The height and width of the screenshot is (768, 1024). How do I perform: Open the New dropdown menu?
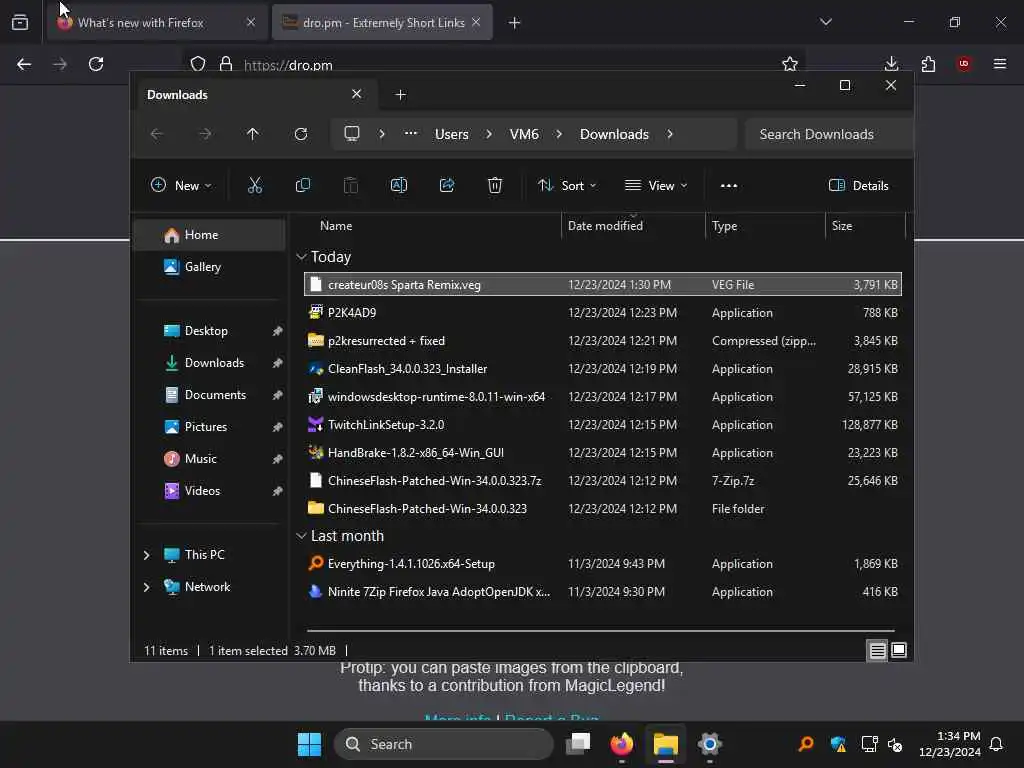[181, 185]
